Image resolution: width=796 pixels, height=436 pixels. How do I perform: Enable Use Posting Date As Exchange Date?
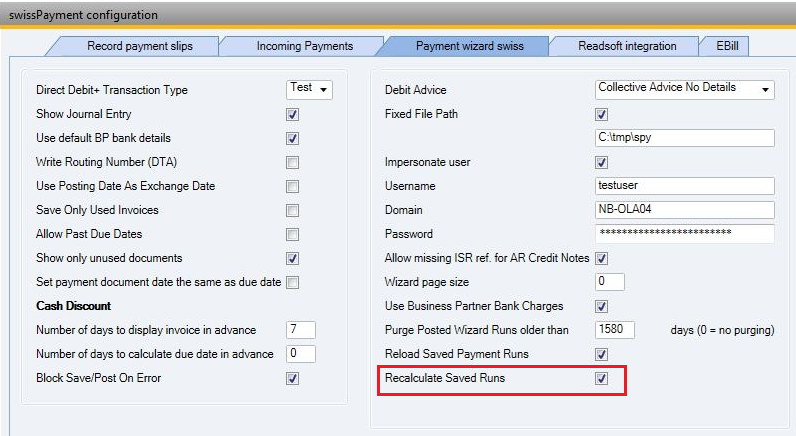coord(292,186)
